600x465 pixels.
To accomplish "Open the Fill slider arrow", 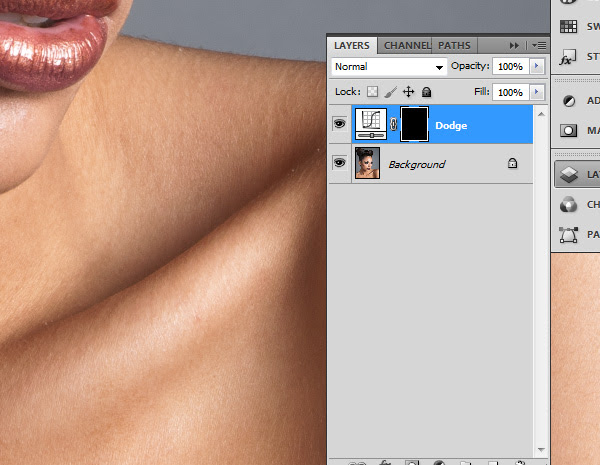I will click(x=537, y=92).
